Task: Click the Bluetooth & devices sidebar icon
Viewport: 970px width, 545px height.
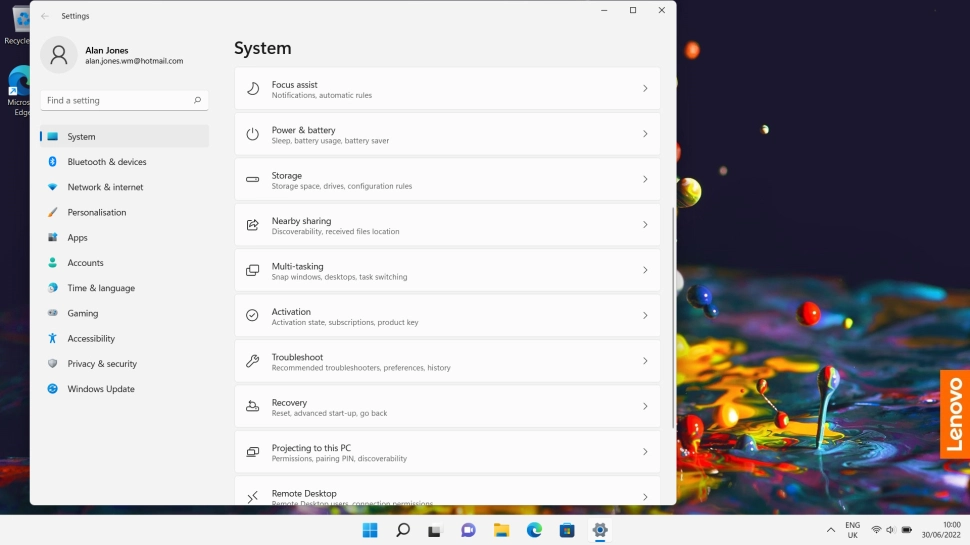Action: coord(52,162)
